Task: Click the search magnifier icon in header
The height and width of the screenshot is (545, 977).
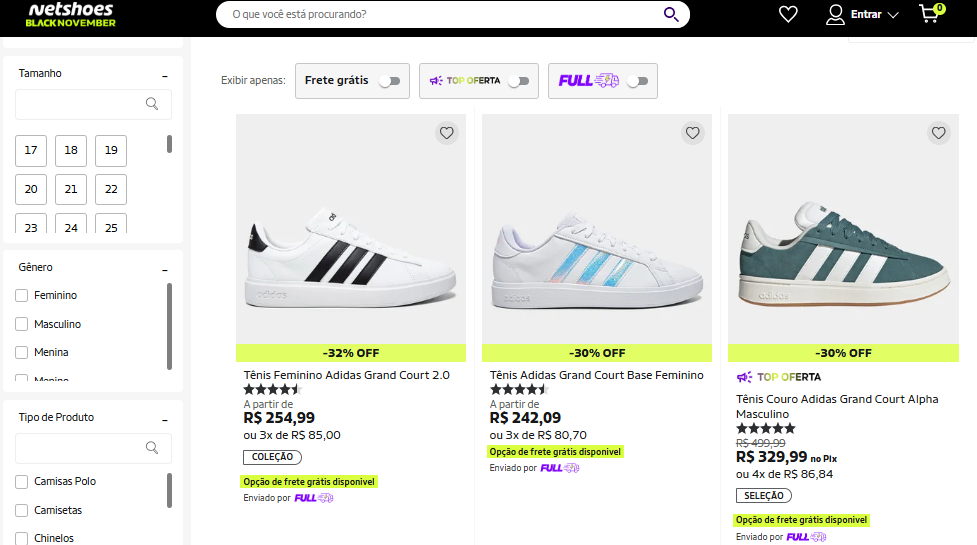Action: click(671, 14)
